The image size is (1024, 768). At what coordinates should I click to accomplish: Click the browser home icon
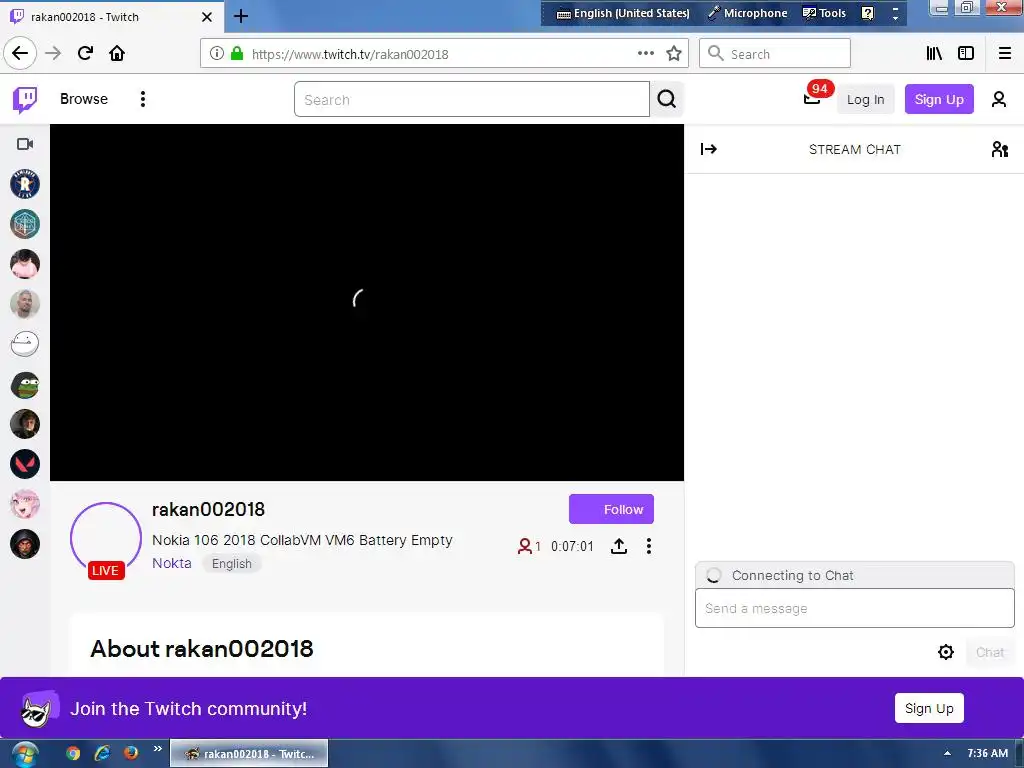(x=117, y=54)
